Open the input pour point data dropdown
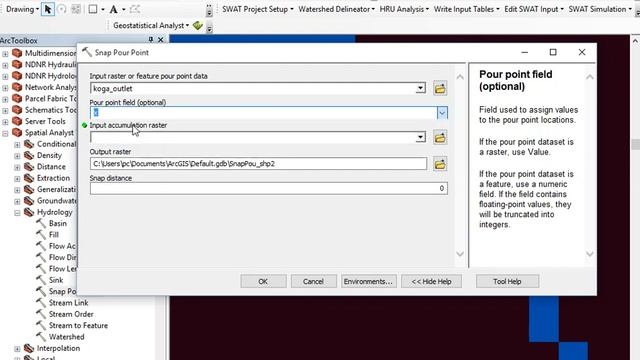640x360 pixels. [420, 88]
